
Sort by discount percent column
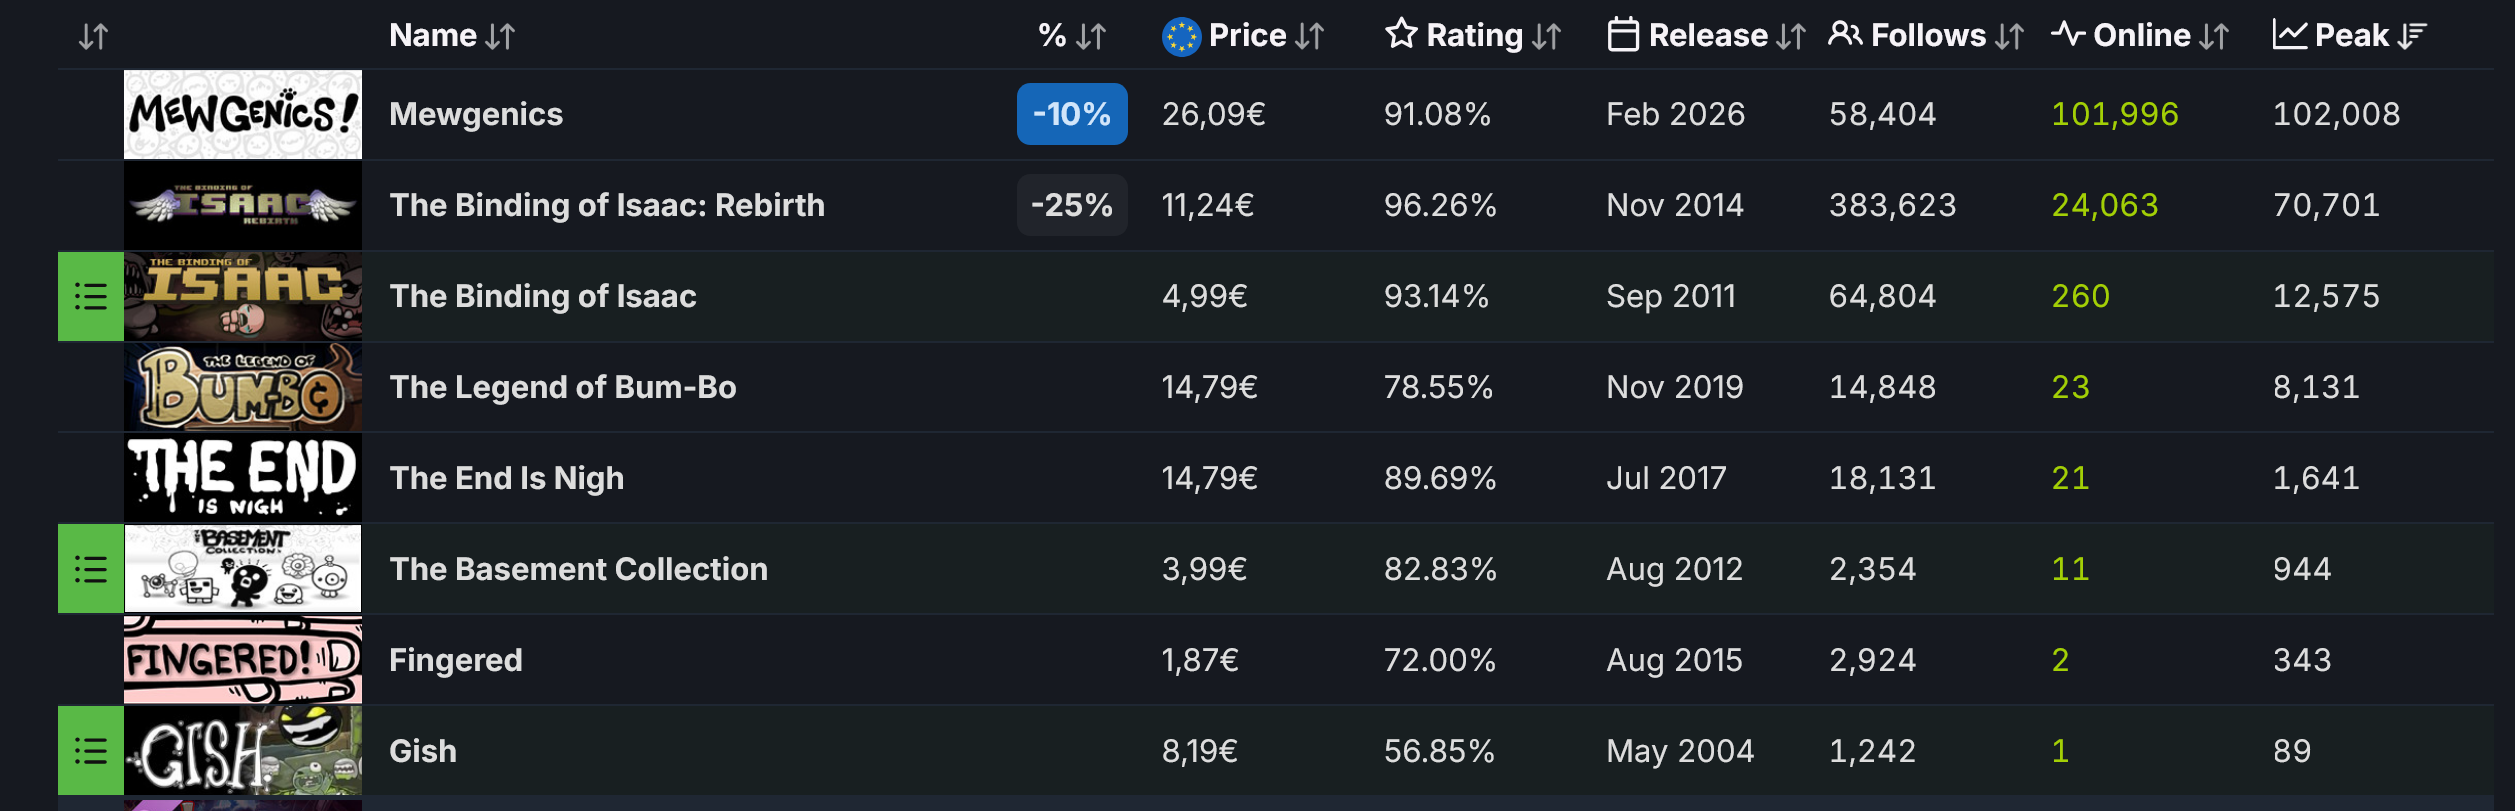pos(1090,37)
